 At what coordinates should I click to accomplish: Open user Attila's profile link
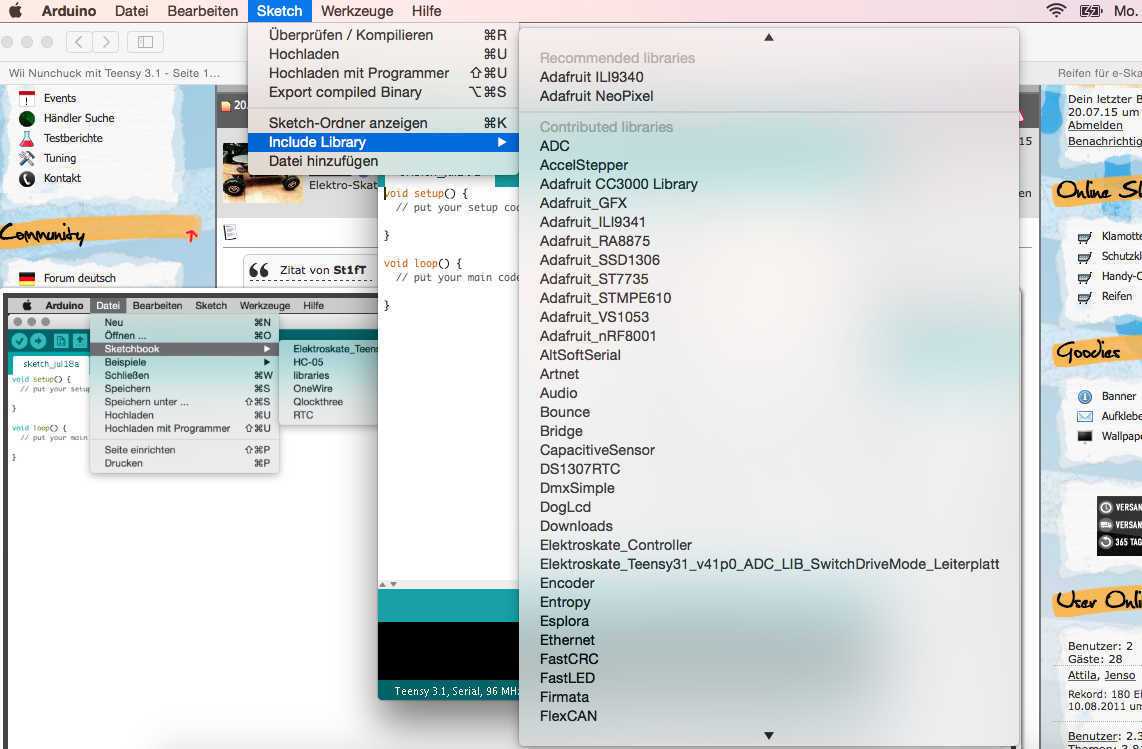coord(1081,675)
